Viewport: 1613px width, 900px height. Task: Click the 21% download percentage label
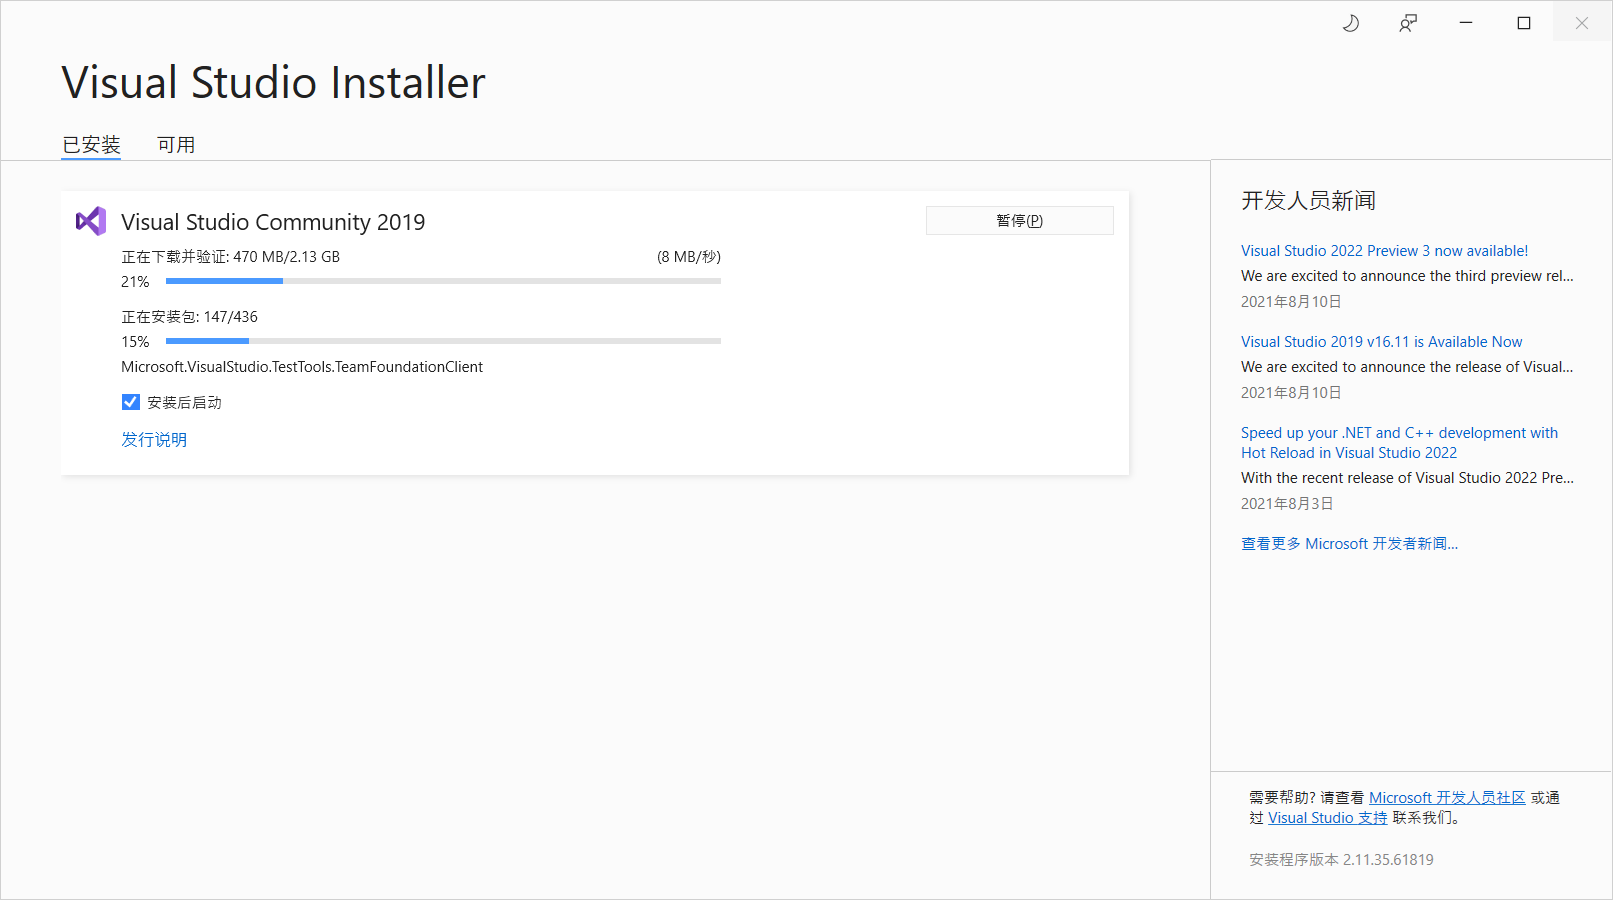(135, 282)
